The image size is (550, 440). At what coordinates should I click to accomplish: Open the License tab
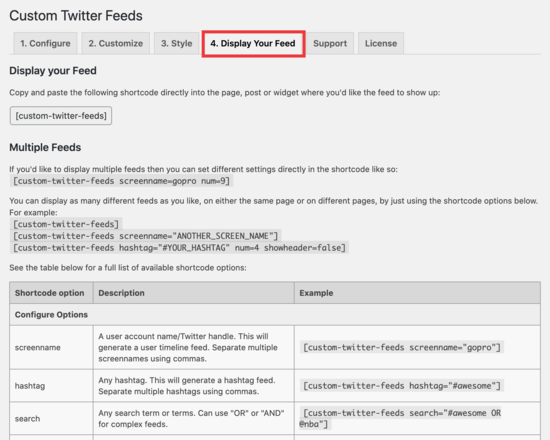(x=381, y=44)
